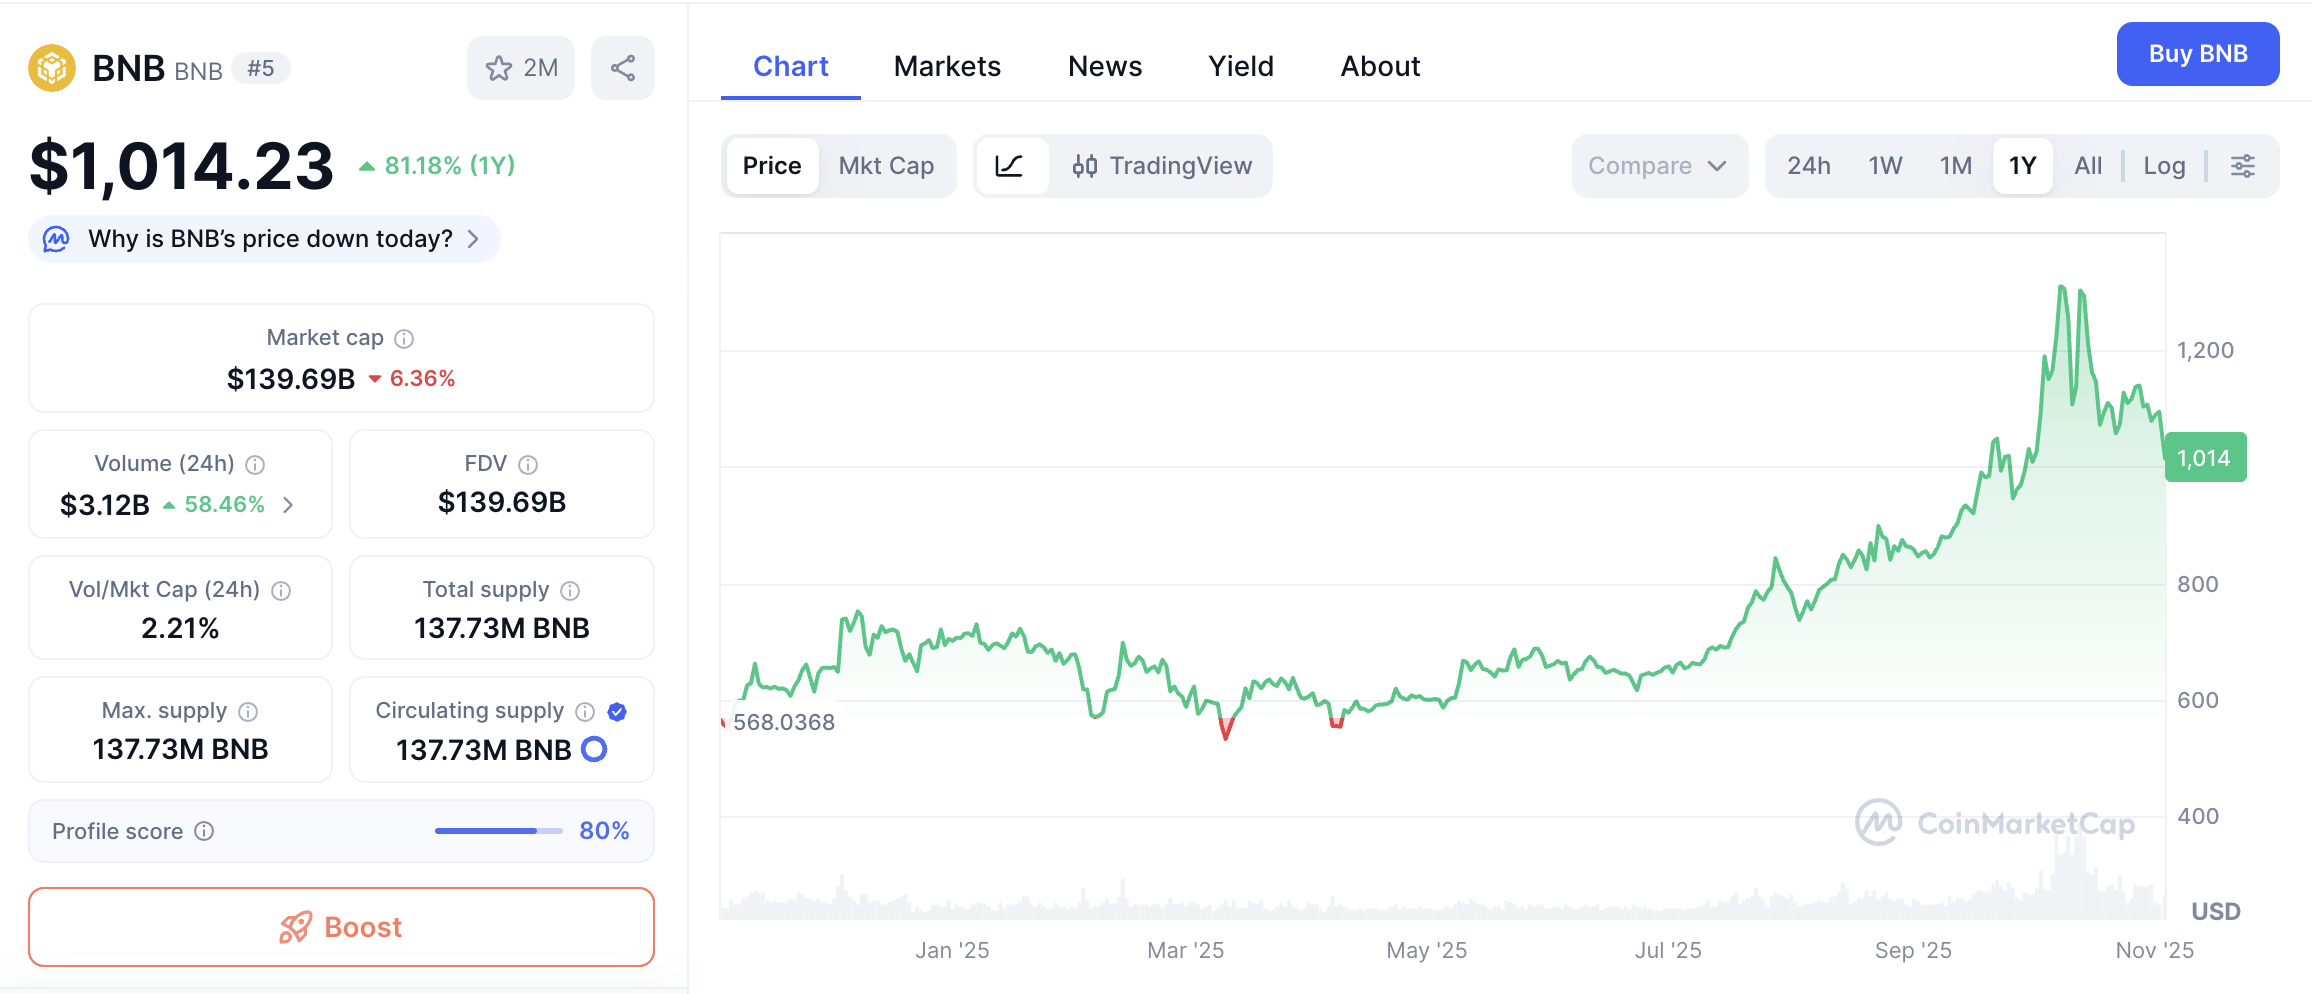2312x994 pixels.
Task: Click the FDV info icon
Action: pyautogui.click(x=528, y=465)
